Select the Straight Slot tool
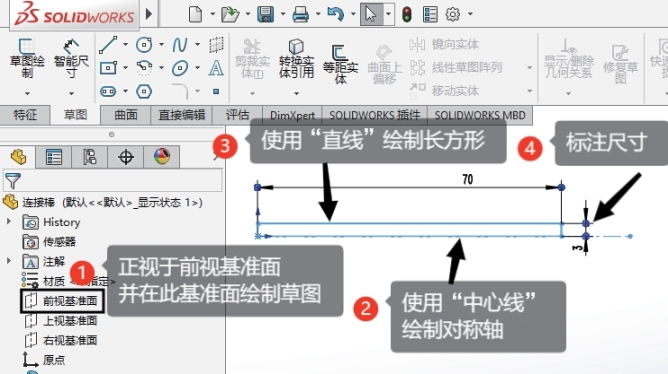This screenshot has height=374, width=668. 108,91
